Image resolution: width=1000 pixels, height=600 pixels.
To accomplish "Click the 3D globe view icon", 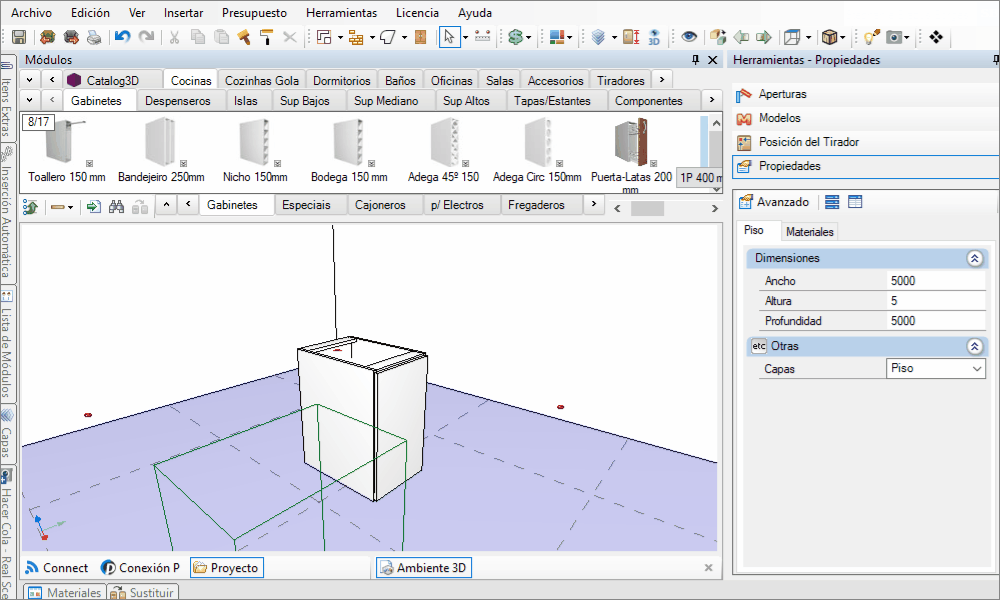I will (x=654, y=37).
